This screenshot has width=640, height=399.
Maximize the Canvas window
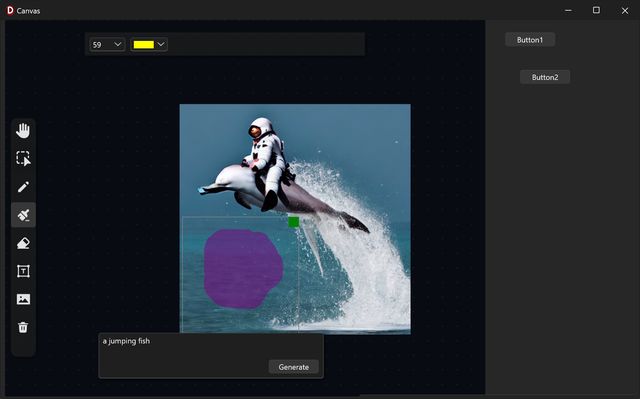click(x=596, y=10)
